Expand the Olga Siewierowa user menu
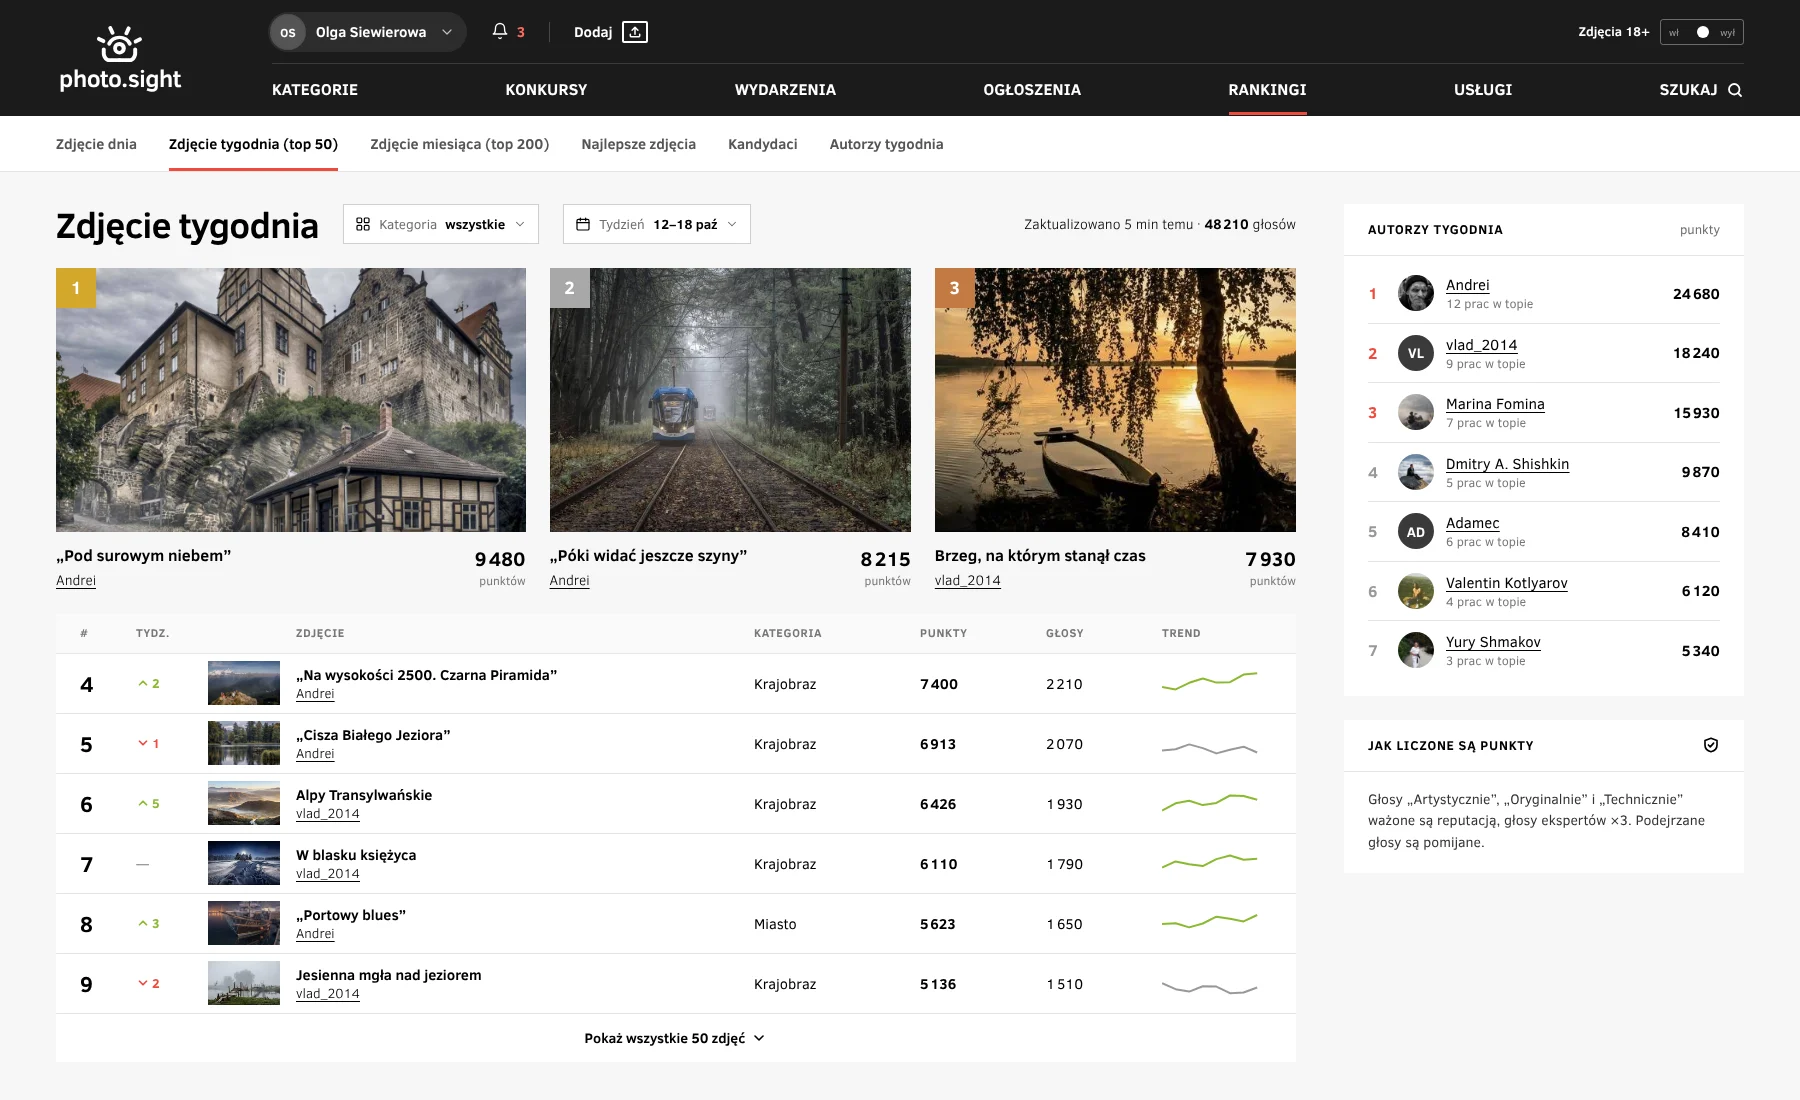The width and height of the screenshot is (1800, 1100). pyautogui.click(x=367, y=32)
